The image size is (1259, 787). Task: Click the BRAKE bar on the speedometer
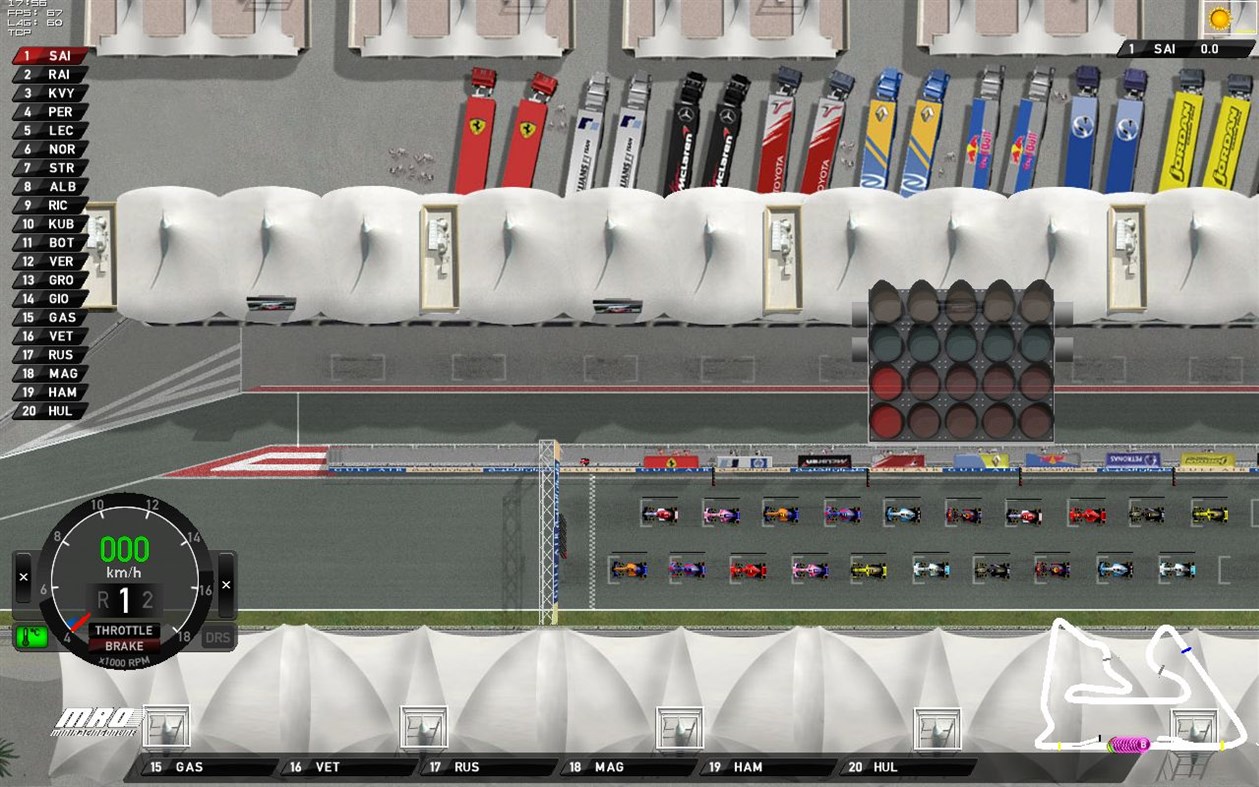click(124, 646)
